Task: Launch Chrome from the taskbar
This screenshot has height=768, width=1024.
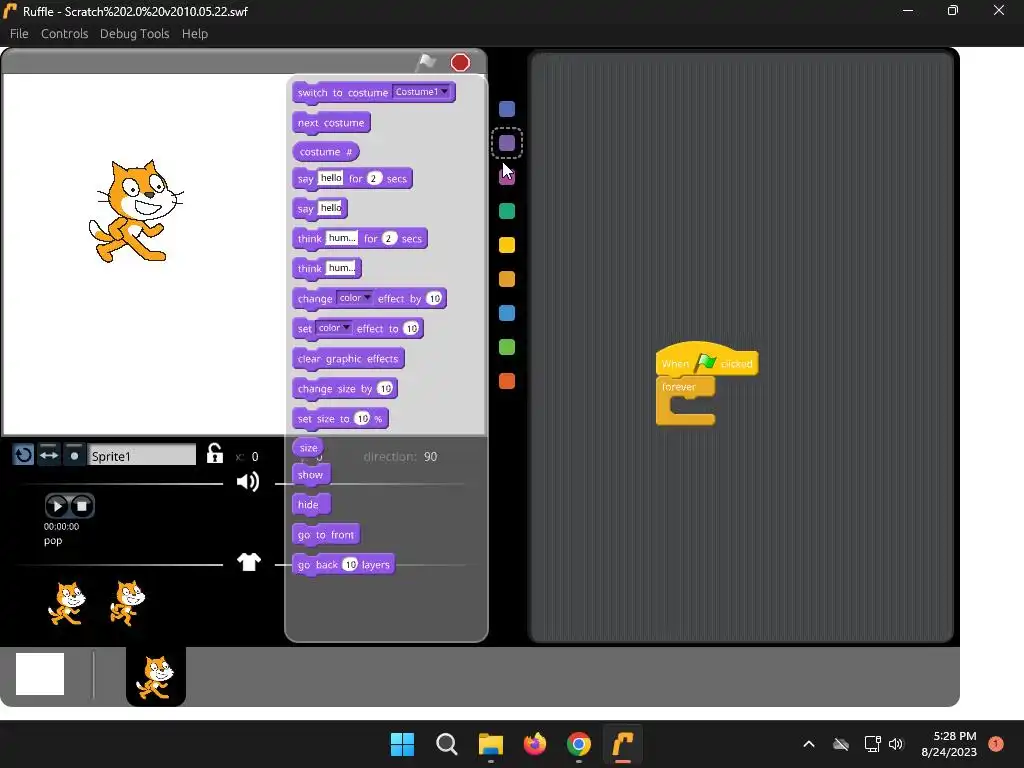Action: [579, 744]
